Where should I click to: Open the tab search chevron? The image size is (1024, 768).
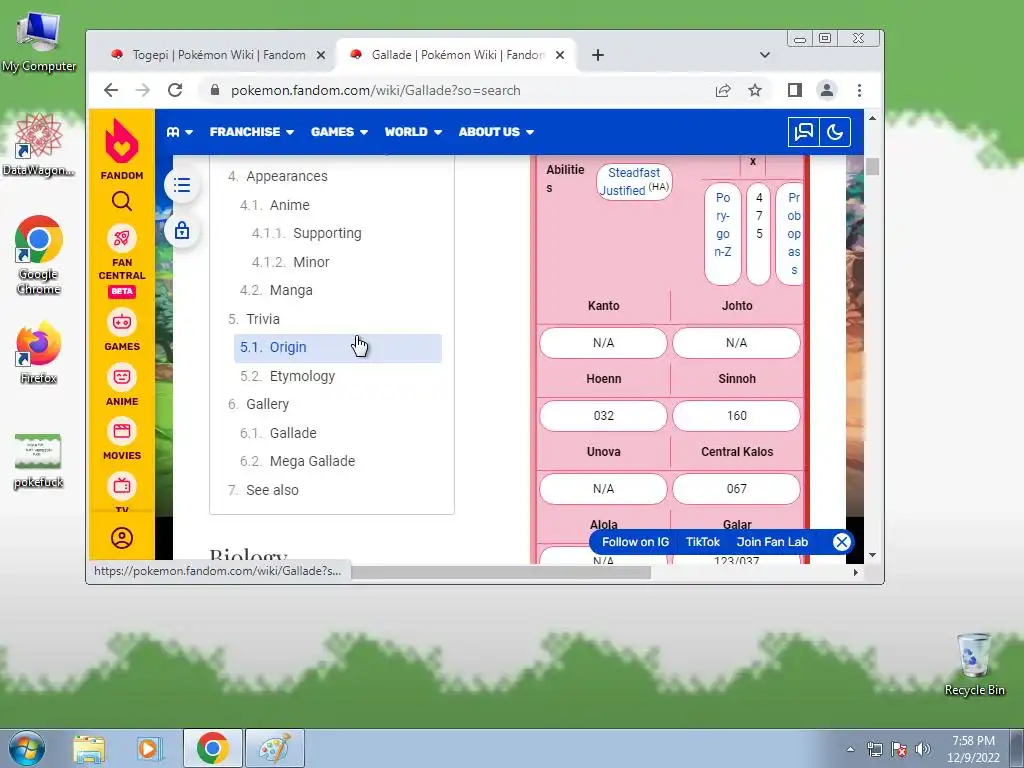(x=765, y=55)
